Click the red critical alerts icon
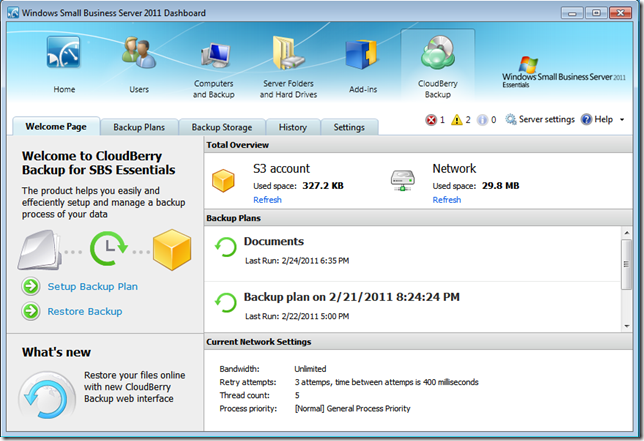This screenshot has height=441, width=644. pyautogui.click(x=431, y=120)
